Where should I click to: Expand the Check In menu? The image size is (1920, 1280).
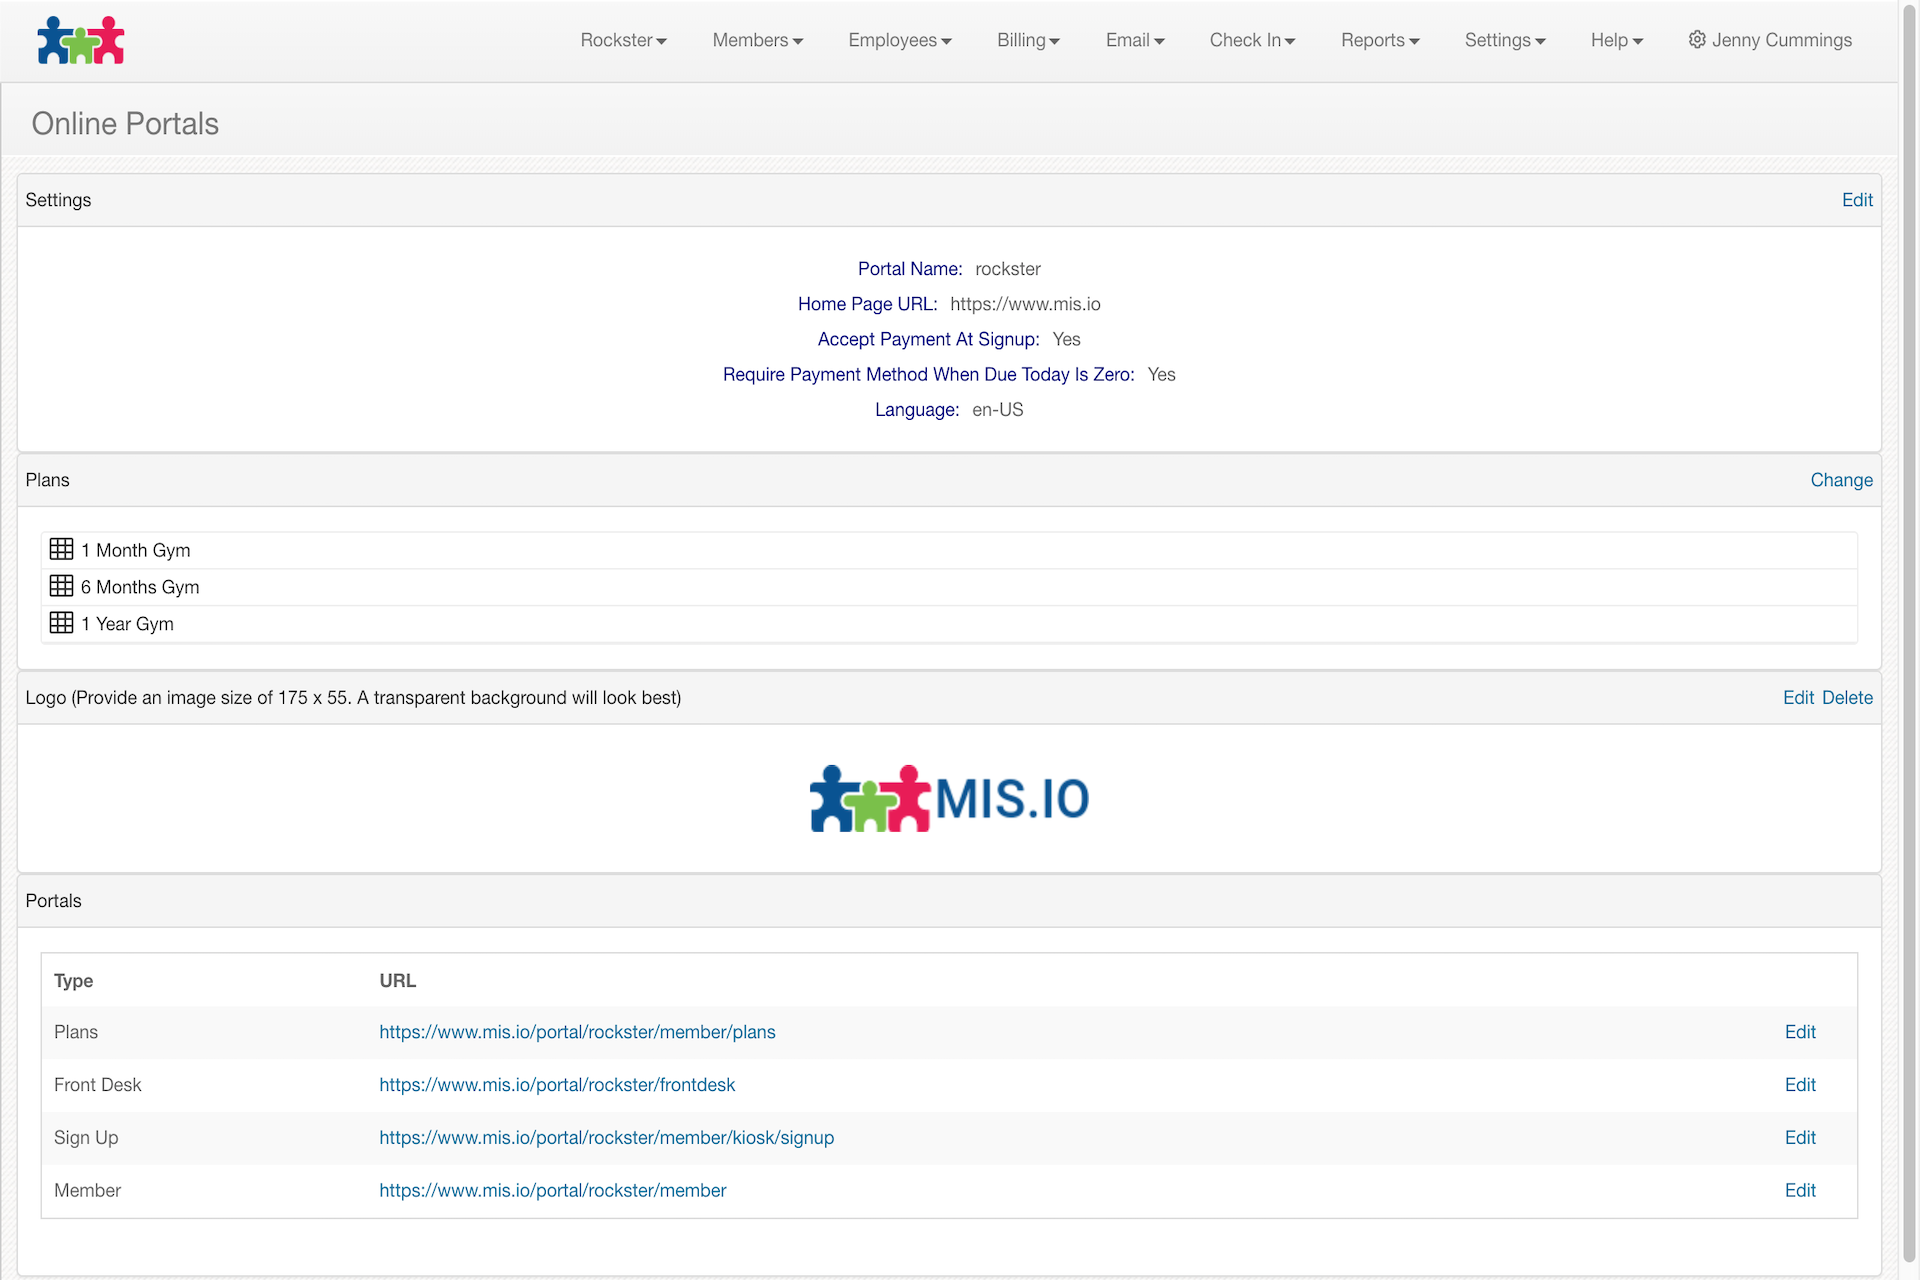[x=1252, y=40]
